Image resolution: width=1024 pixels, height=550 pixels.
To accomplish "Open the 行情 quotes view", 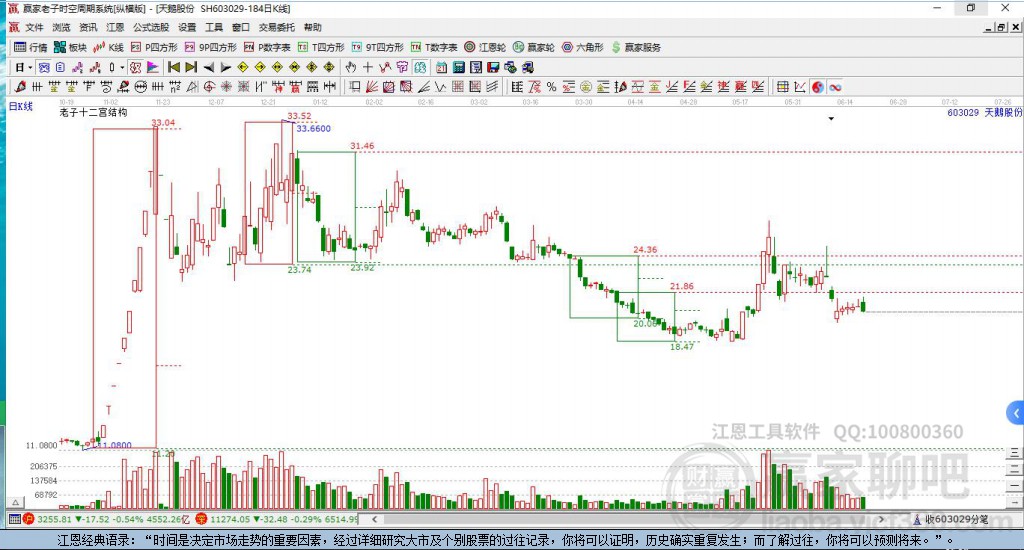I will point(31,47).
